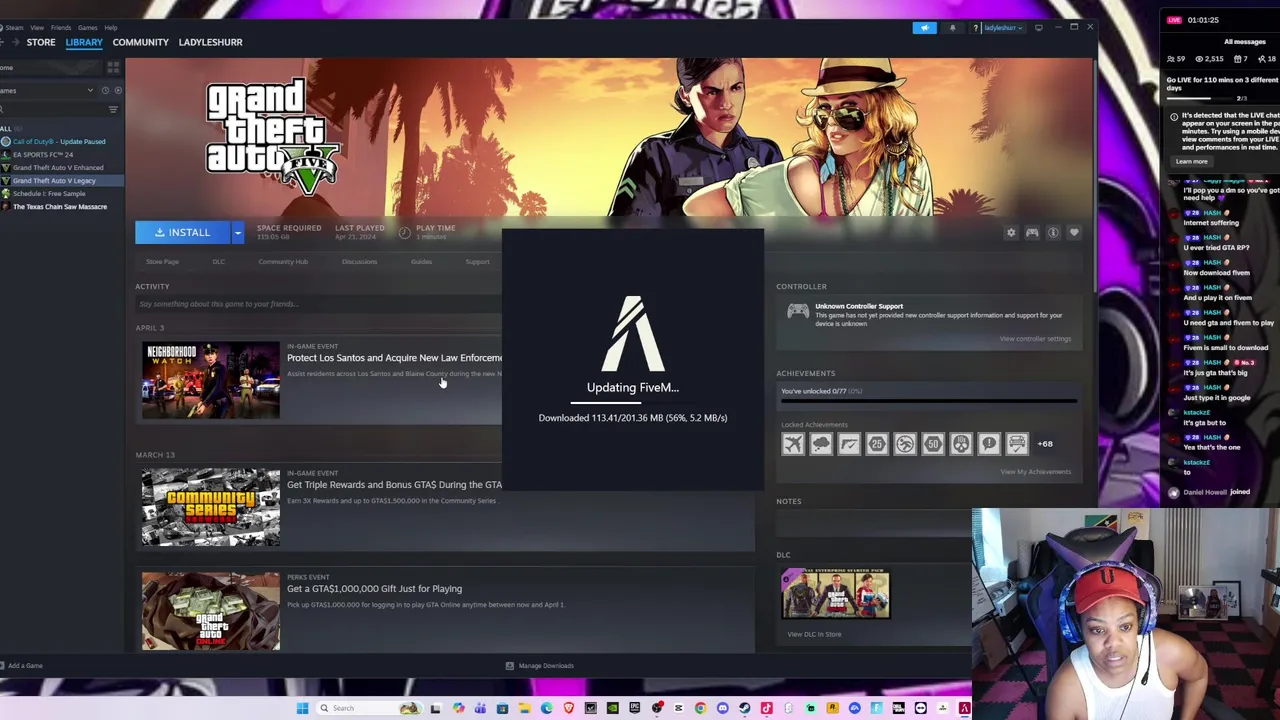The height and width of the screenshot is (720, 1280).
Task: Open the Neighborhood Watch news thumbnail
Action: [211, 380]
